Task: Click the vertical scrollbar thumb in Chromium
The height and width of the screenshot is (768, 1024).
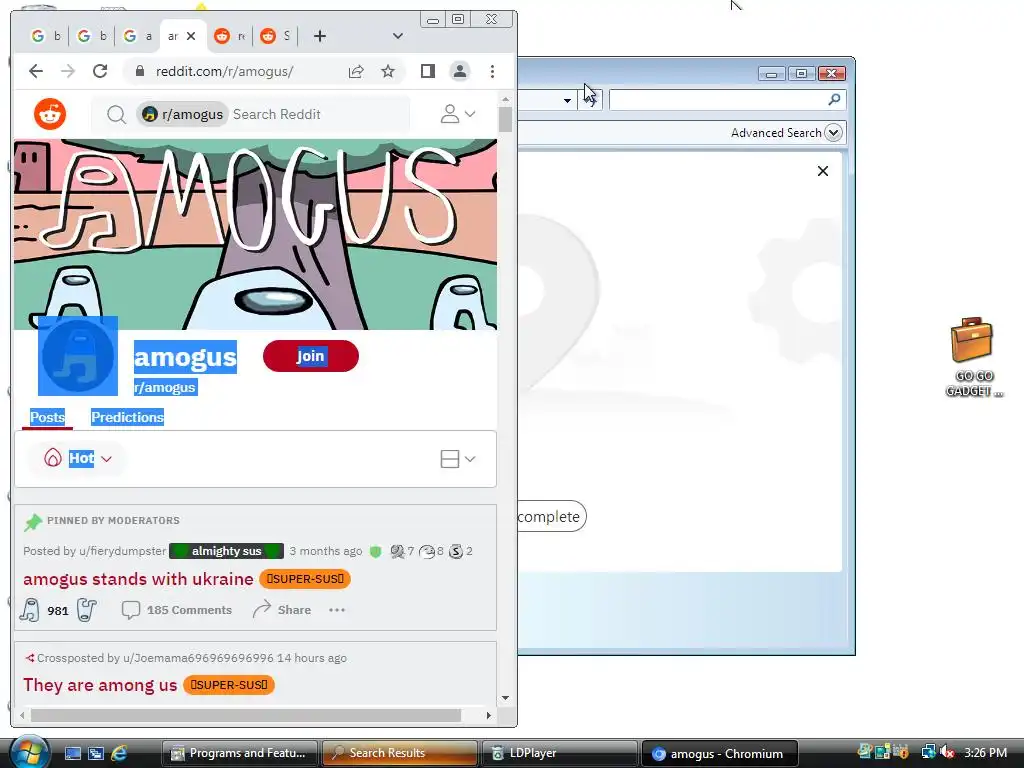Action: click(x=505, y=120)
